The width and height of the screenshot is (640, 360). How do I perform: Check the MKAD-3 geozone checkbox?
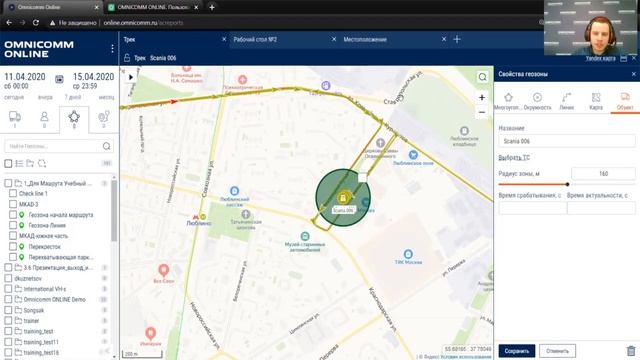click(13, 204)
